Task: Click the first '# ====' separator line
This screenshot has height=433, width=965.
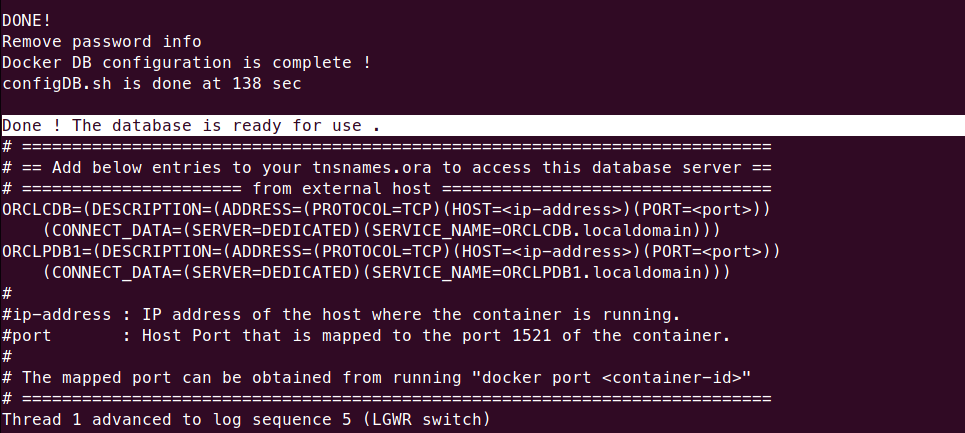Action: click(386, 146)
